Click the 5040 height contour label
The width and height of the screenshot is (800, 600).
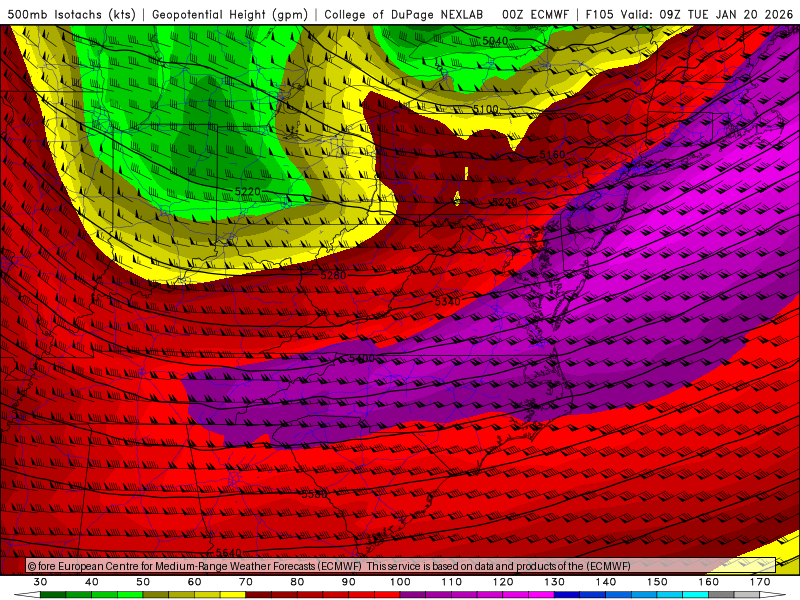click(x=495, y=41)
